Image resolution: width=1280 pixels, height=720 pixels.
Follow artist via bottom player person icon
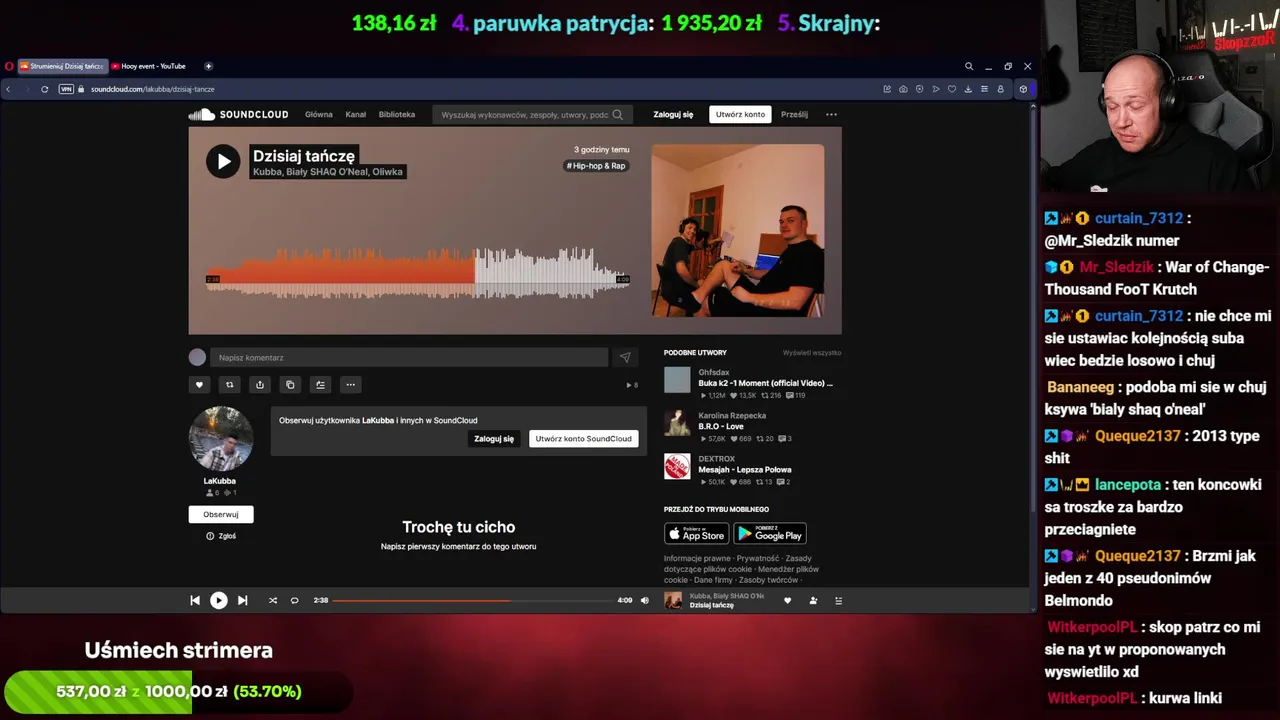point(813,600)
